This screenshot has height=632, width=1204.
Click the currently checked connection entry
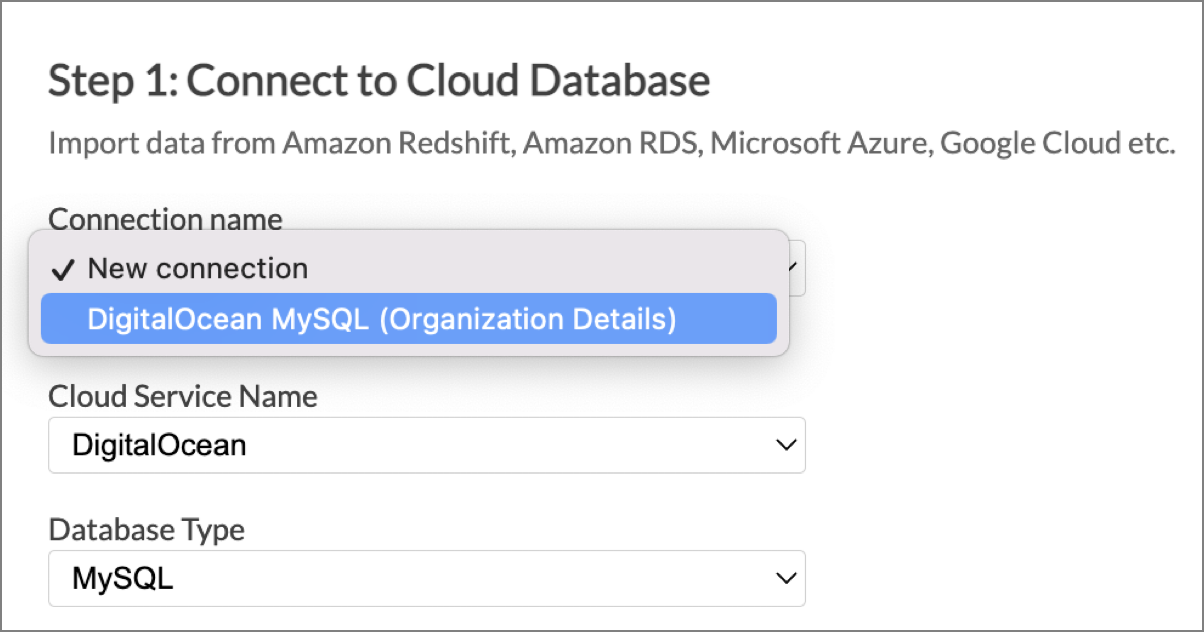click(x=197, y=268)
